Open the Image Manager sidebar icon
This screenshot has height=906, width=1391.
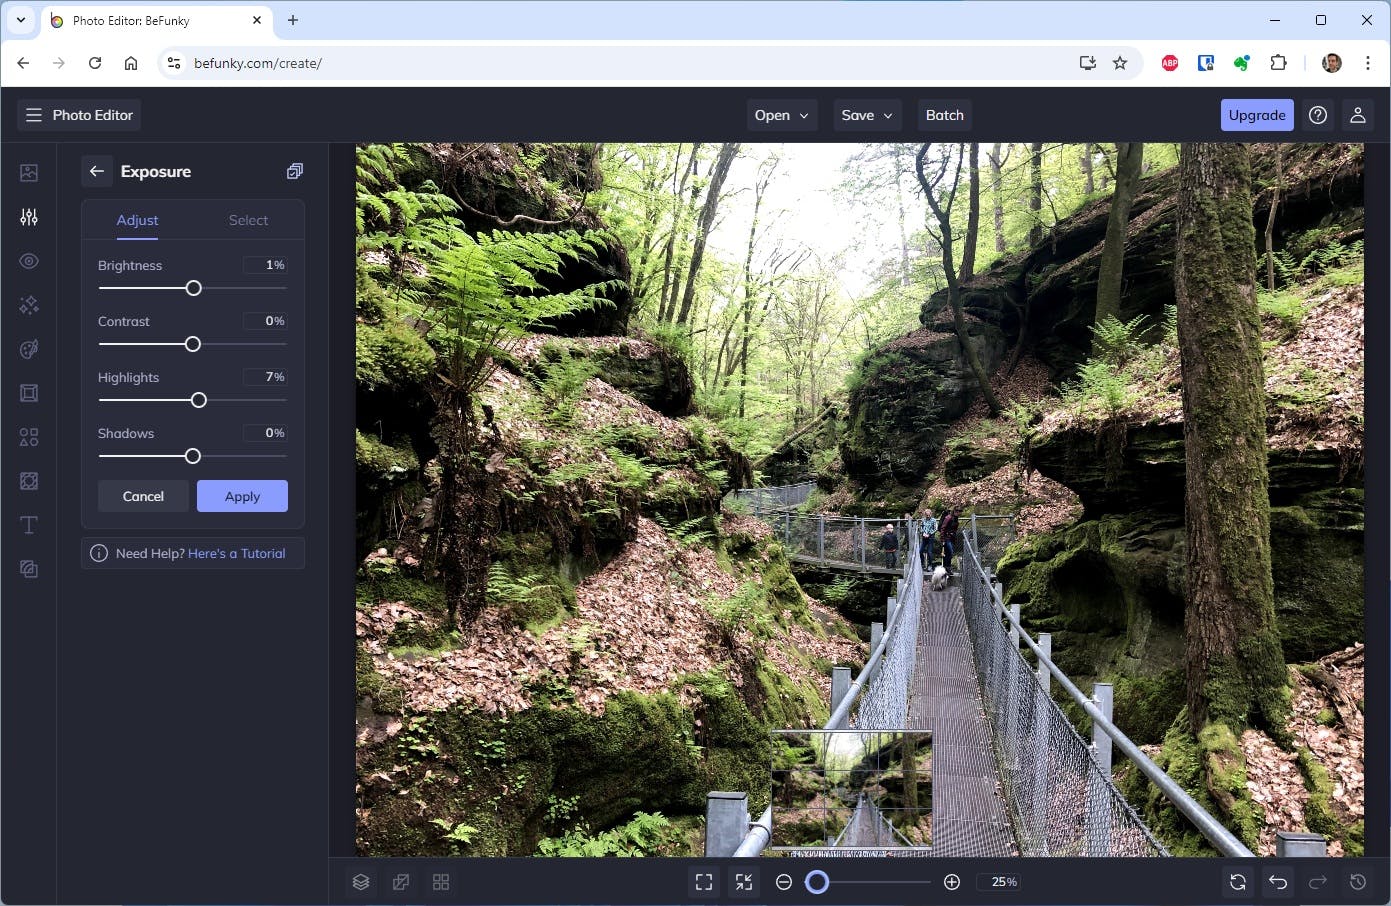coord(29,173)
